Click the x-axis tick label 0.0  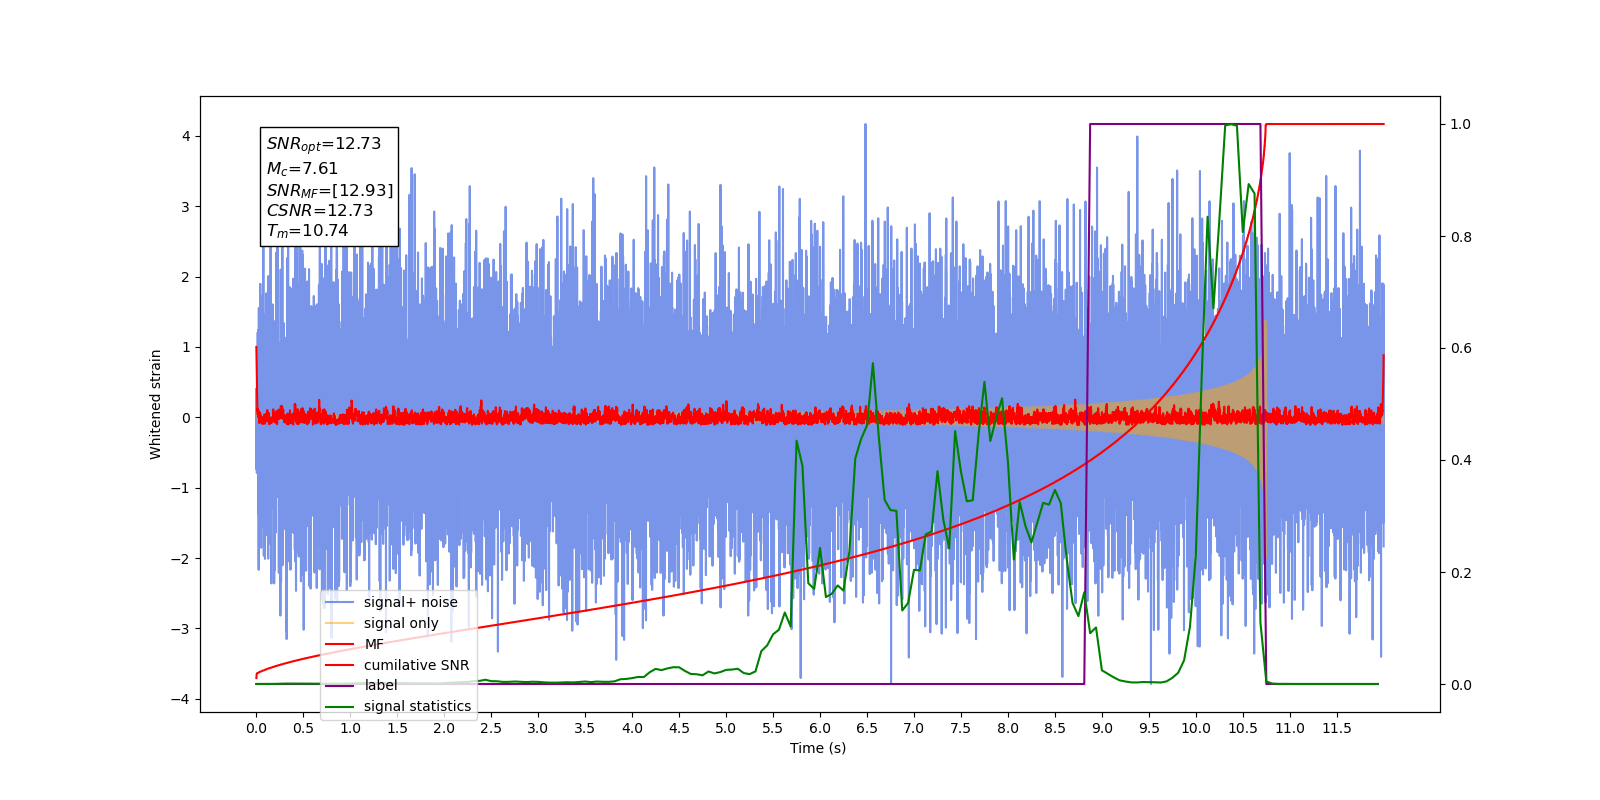[x=256, y=729]
